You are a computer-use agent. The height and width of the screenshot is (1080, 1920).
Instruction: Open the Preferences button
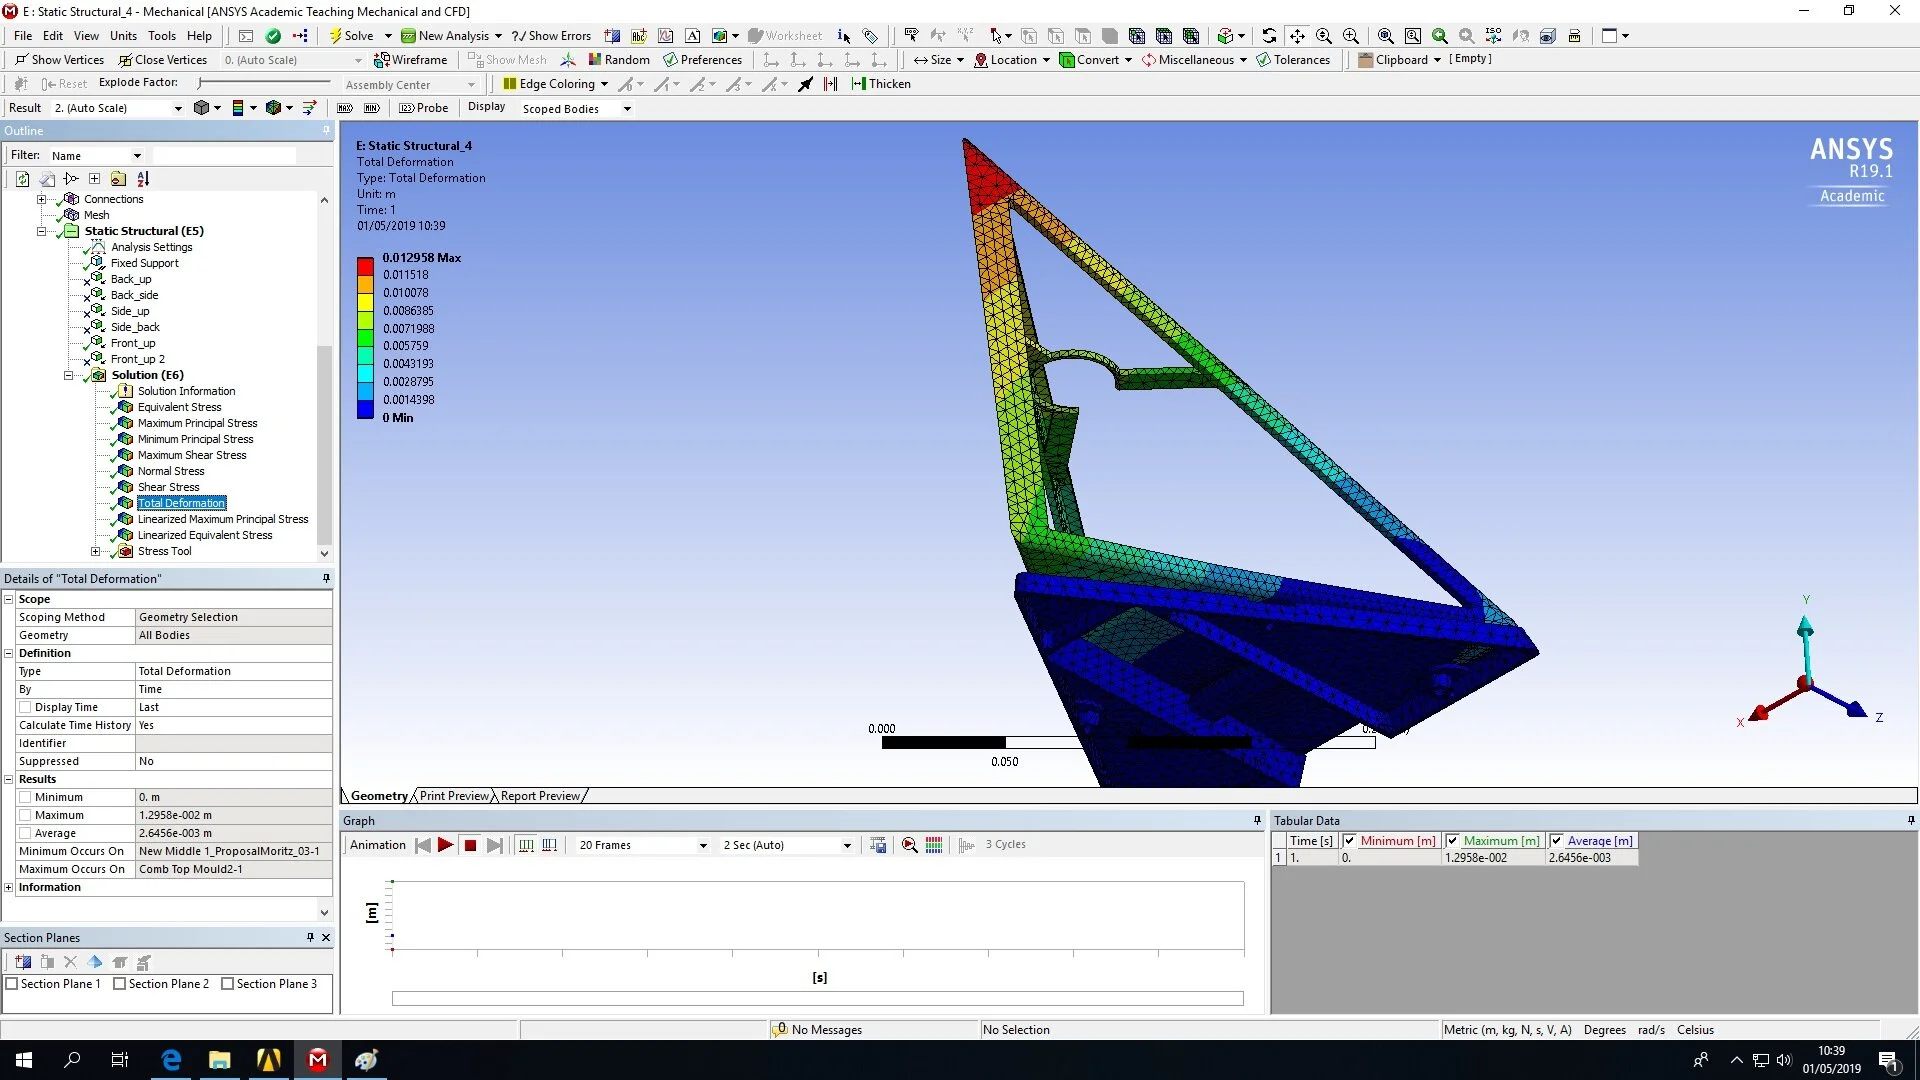pyautogui.click(x=702, y=60)
